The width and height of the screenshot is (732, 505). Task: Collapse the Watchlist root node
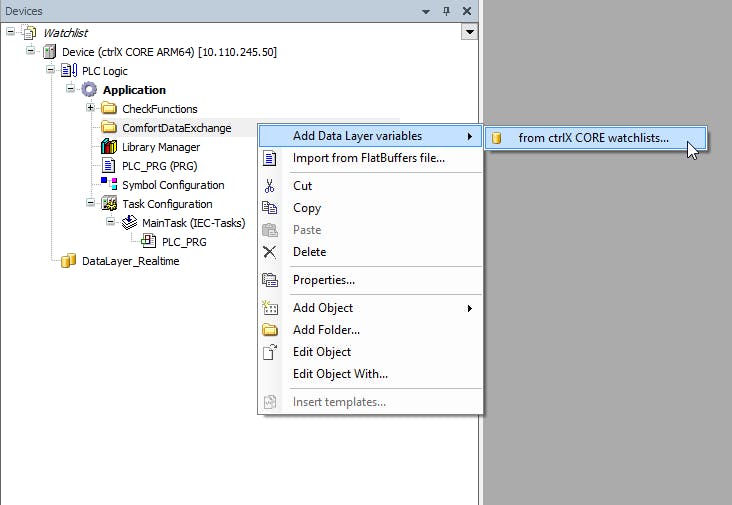pyautogui.click(x=10, y=31)
